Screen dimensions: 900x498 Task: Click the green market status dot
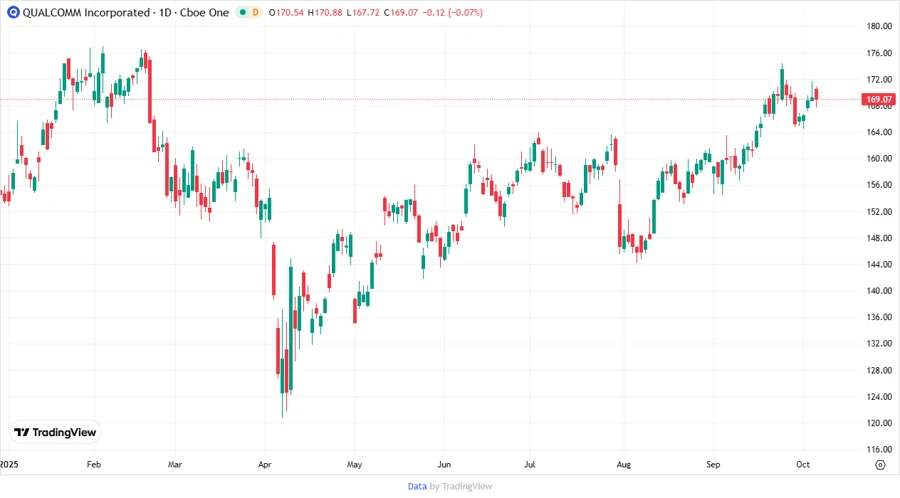pos(242,12)
